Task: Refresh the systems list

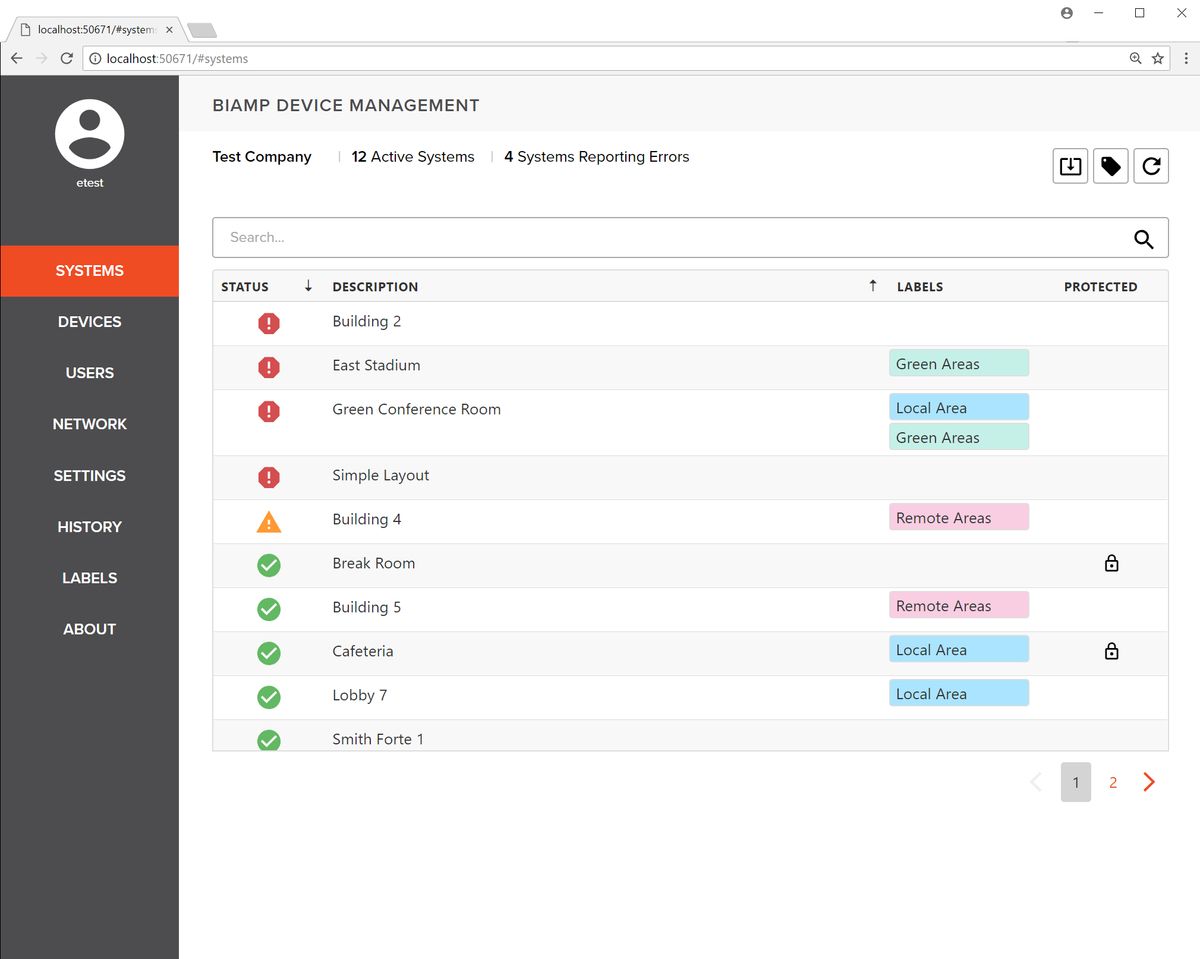Action: click(x=1151, y=166)
